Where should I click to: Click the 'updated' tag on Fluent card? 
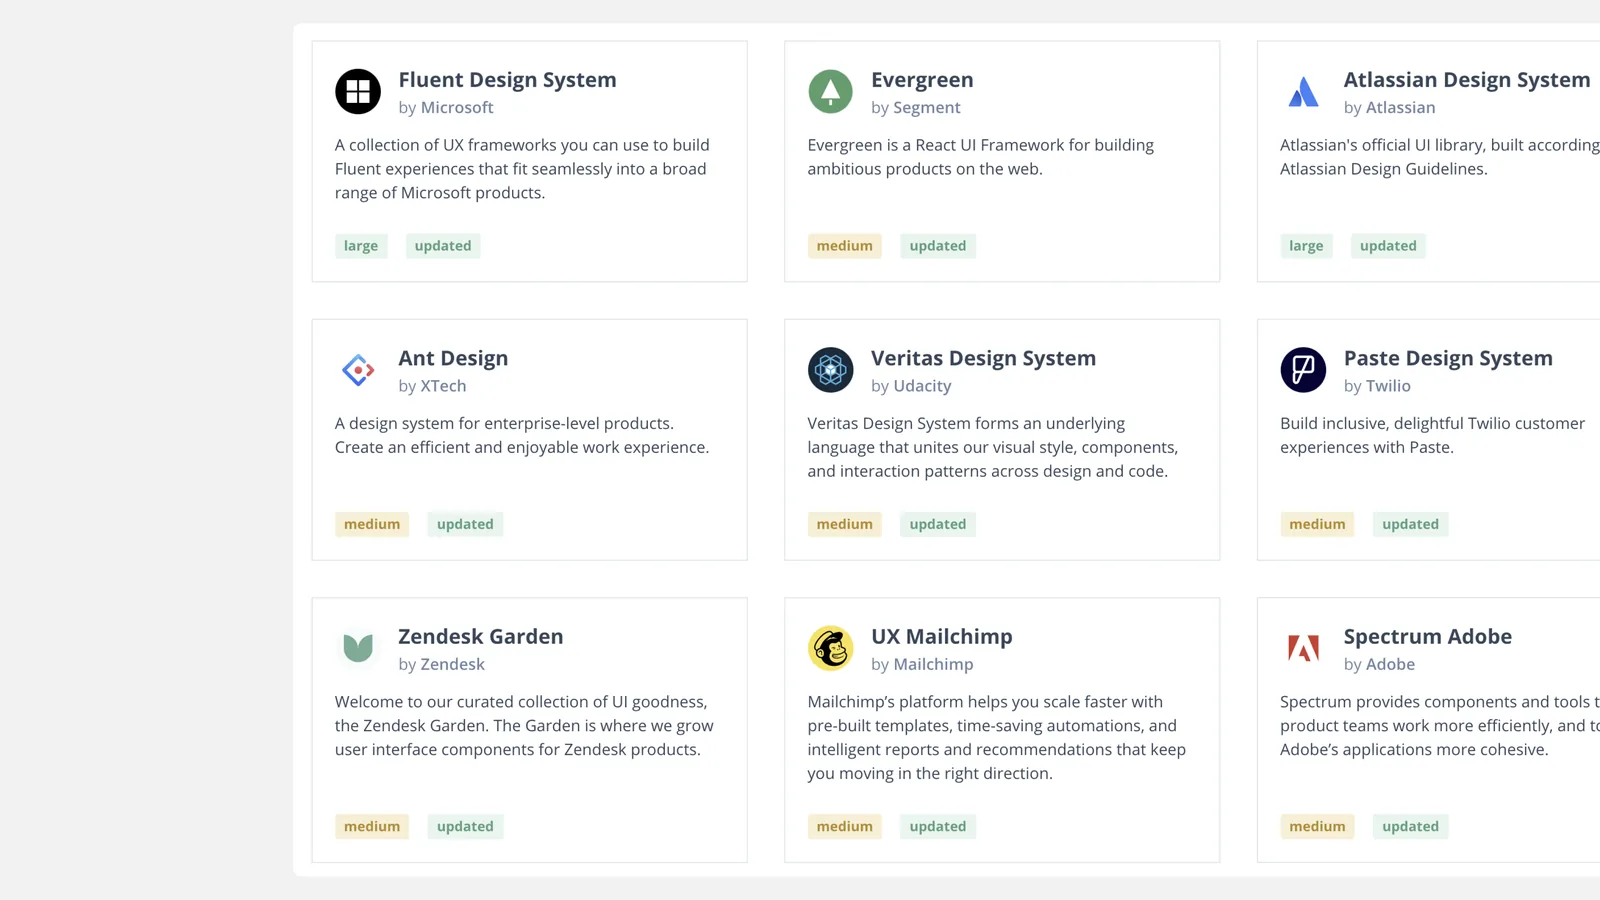coord(443,246)
